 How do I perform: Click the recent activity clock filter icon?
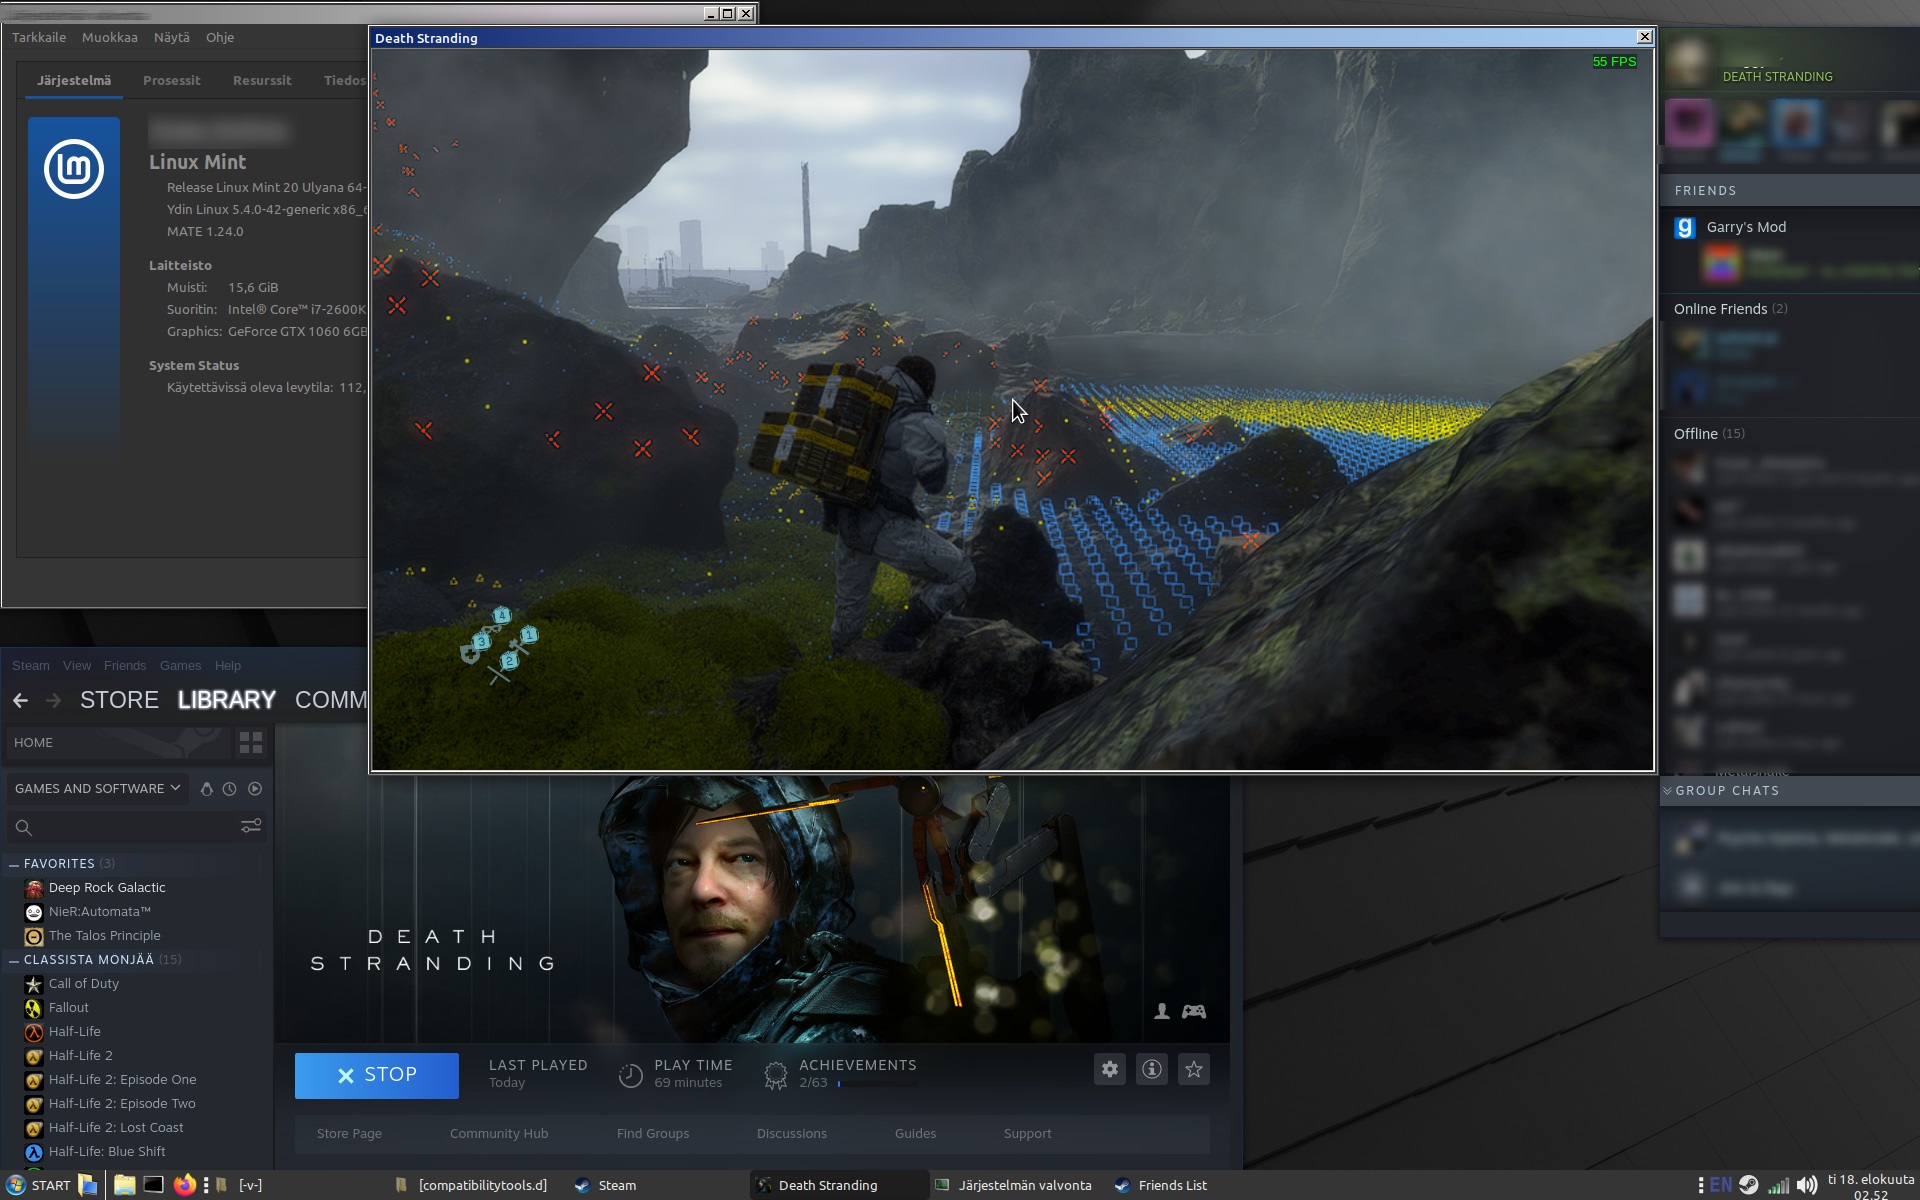tap(229, 789)
